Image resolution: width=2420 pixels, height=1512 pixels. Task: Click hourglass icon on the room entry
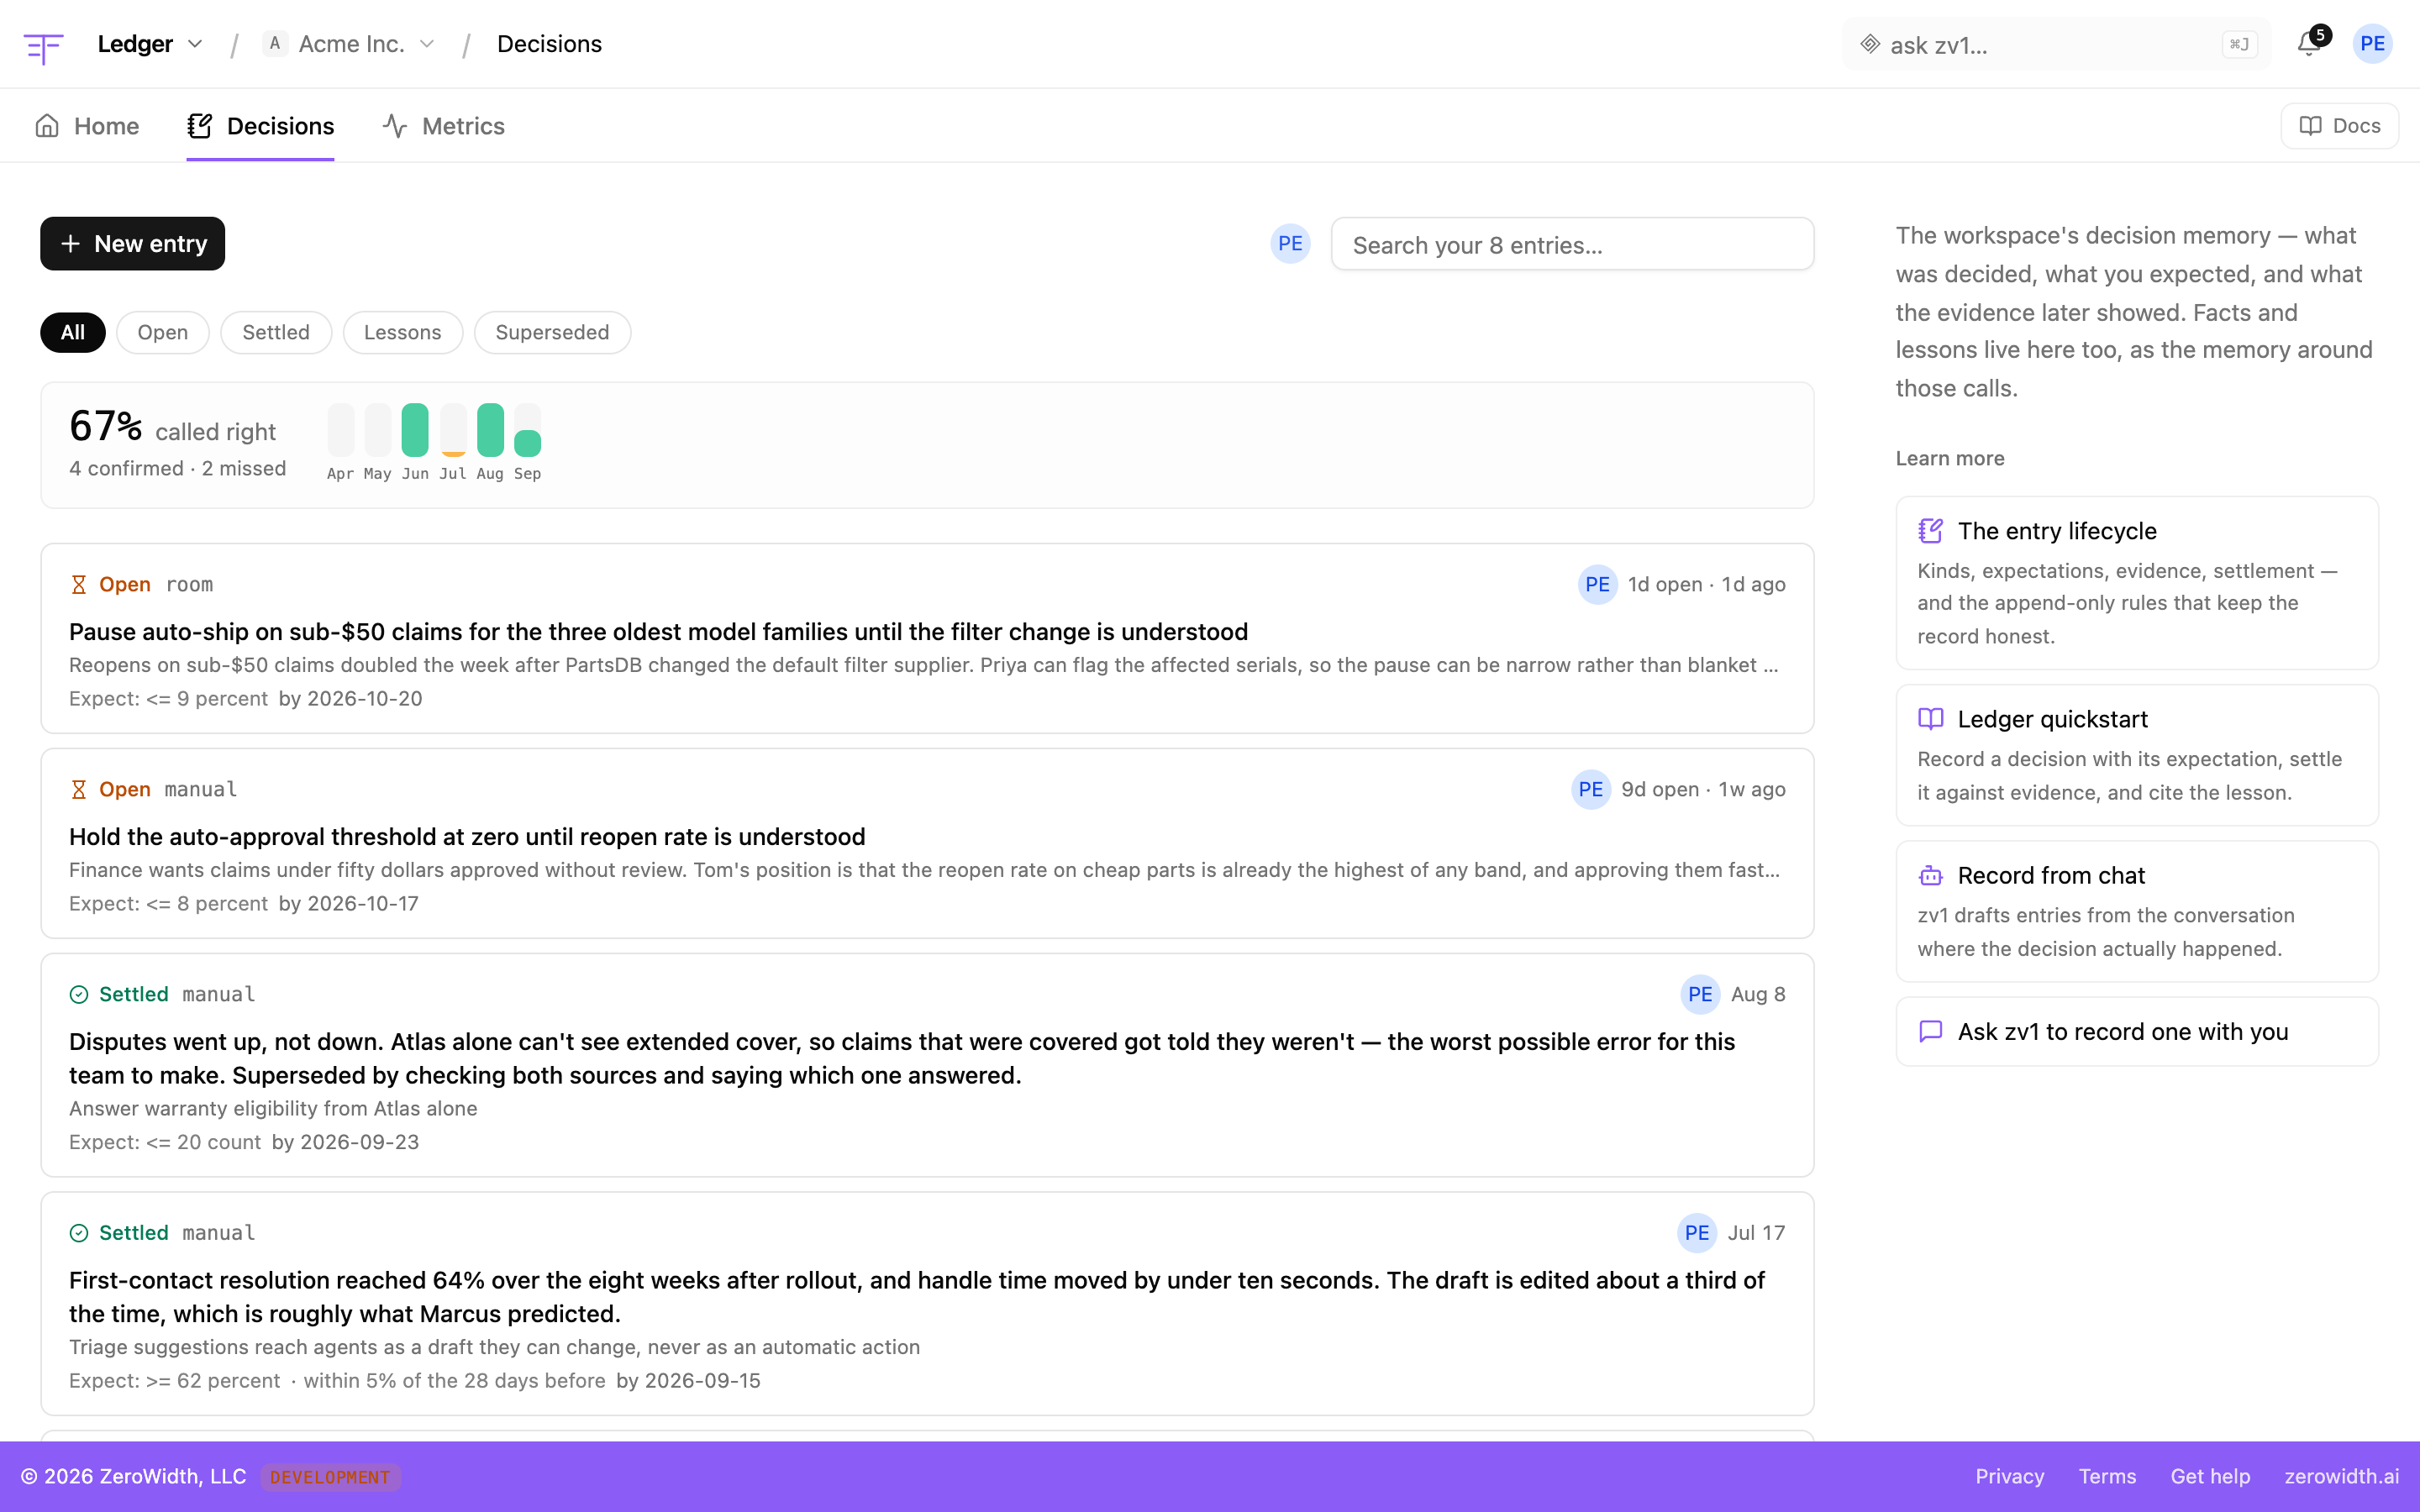point(79,584)
